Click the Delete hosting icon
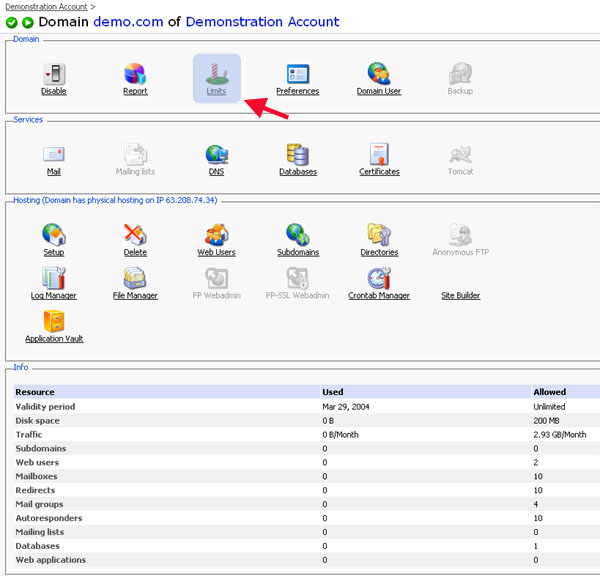600x576 pixels. (135, 235)
